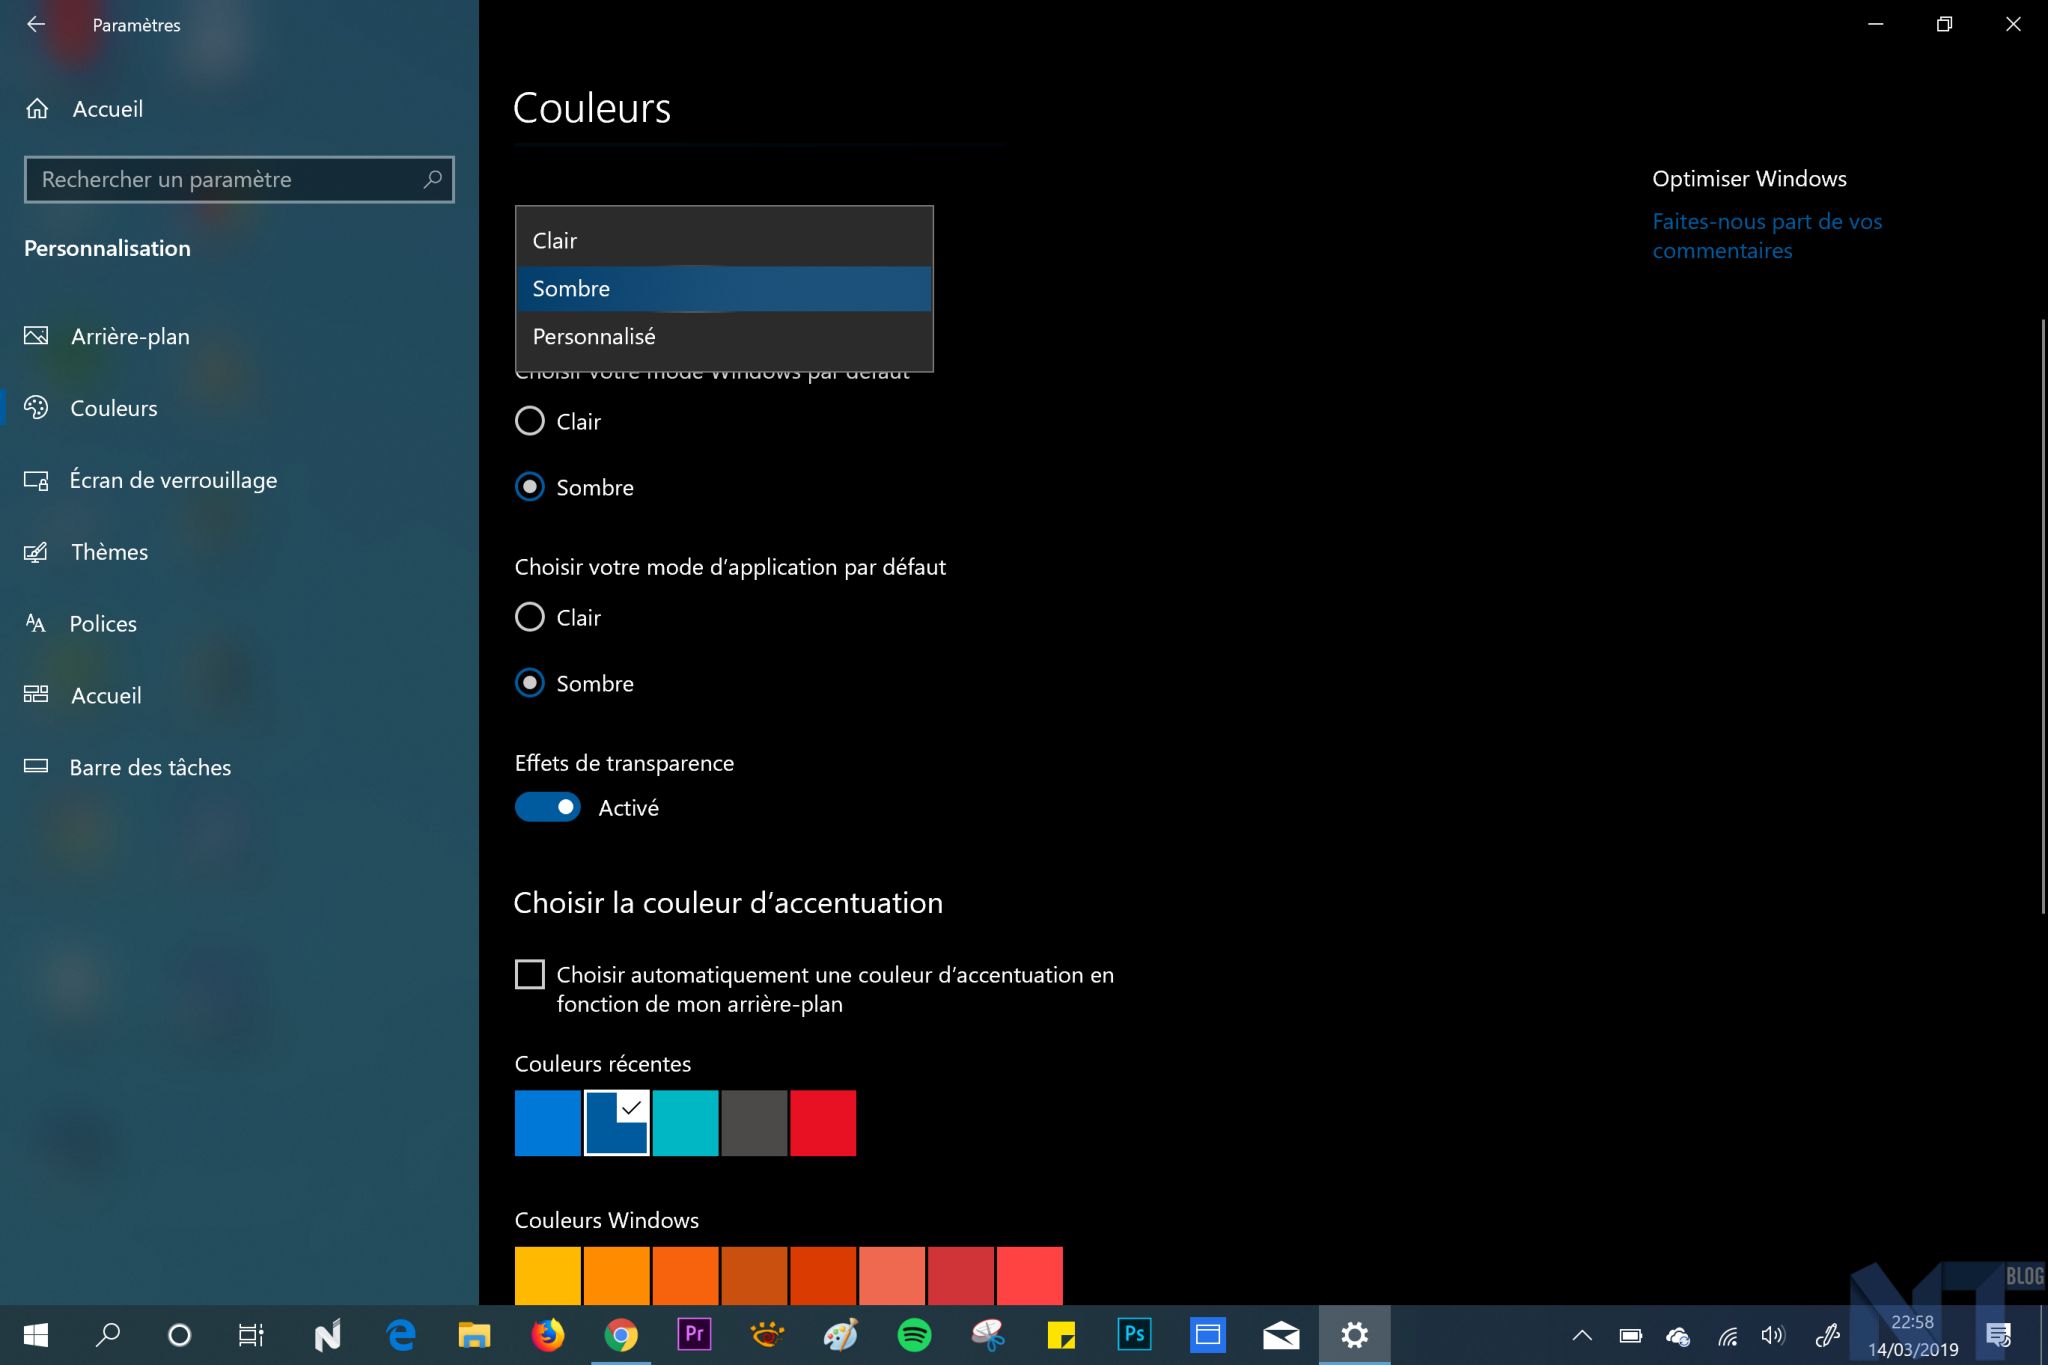Click the search magnifier in the settings box
The height and width of the screenshot is (1365, 2048).
point(432,180)
